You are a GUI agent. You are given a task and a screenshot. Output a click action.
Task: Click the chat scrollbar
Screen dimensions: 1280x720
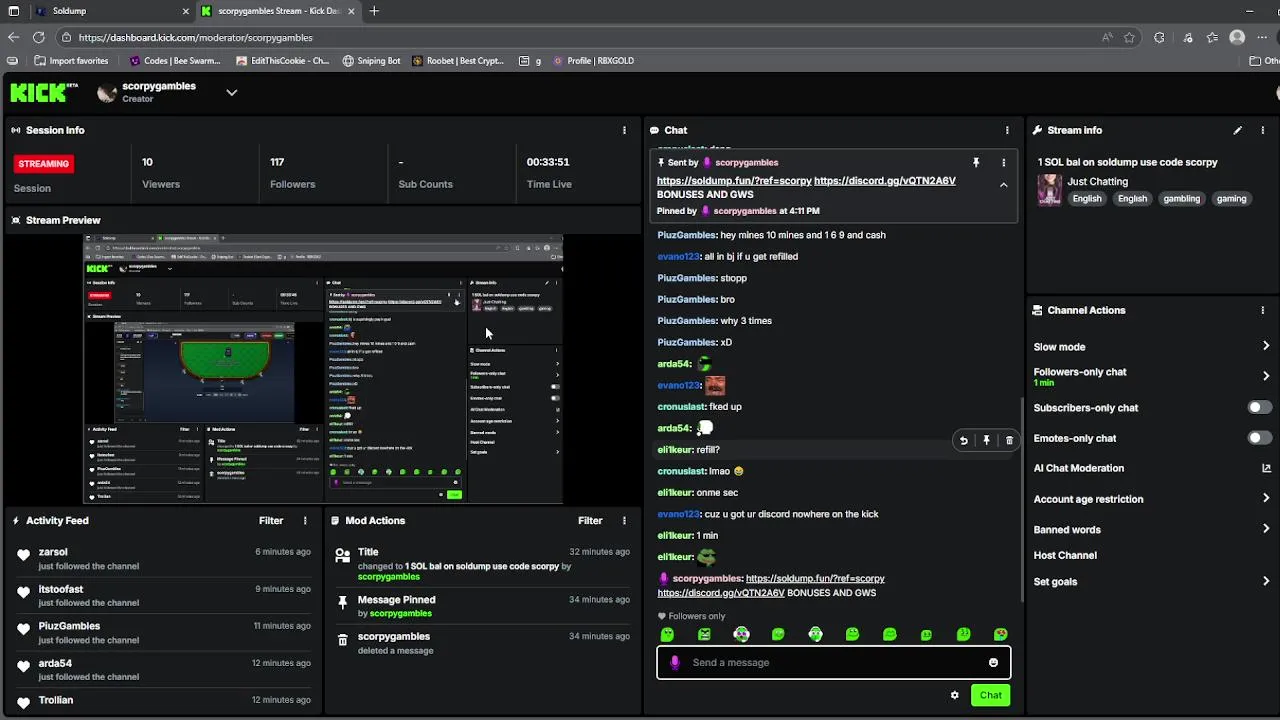point(1021,500)
